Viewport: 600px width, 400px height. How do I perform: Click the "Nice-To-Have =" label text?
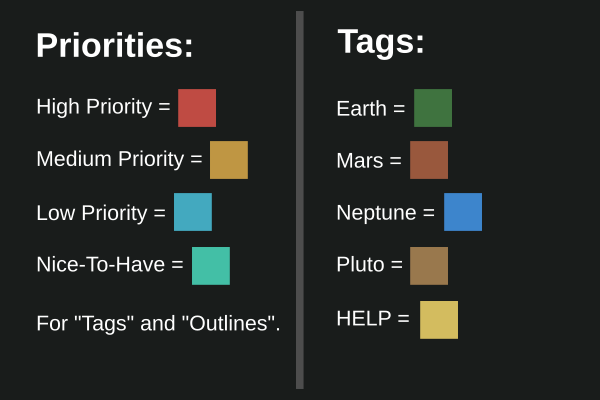(110, 265)
